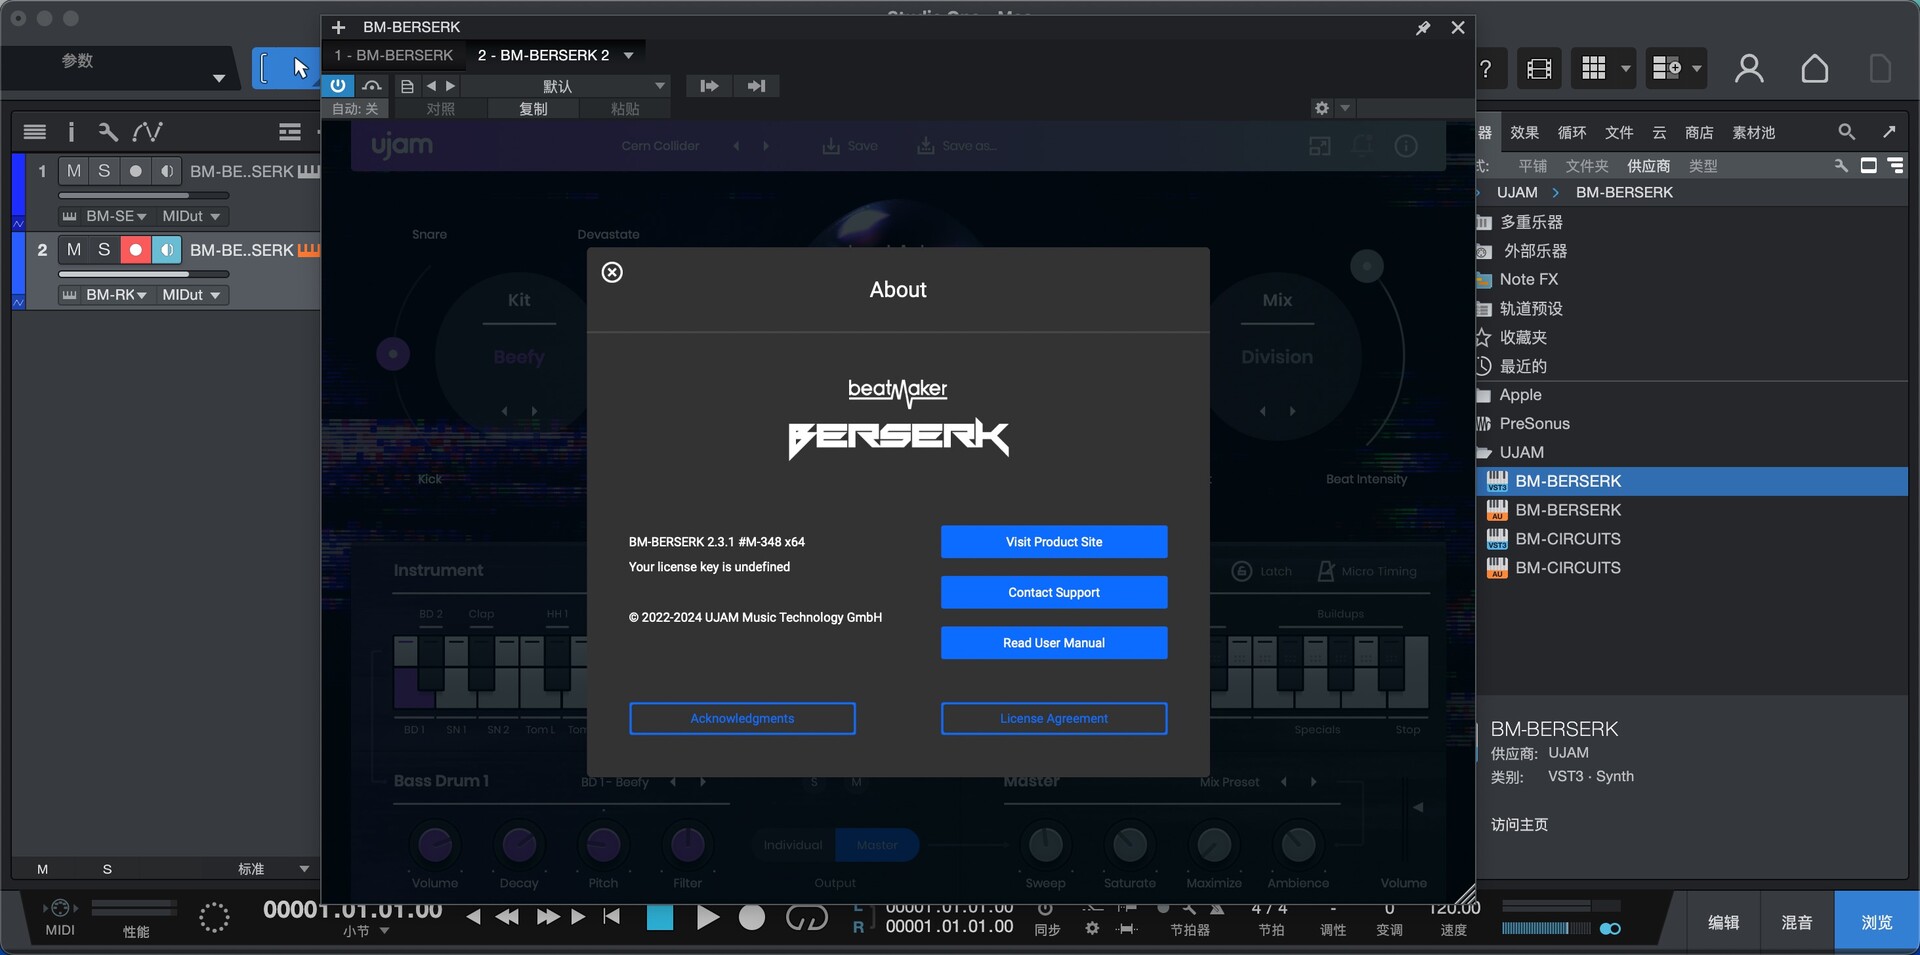
Task: Select the arrow pointer tool
Action: point(300,68)
